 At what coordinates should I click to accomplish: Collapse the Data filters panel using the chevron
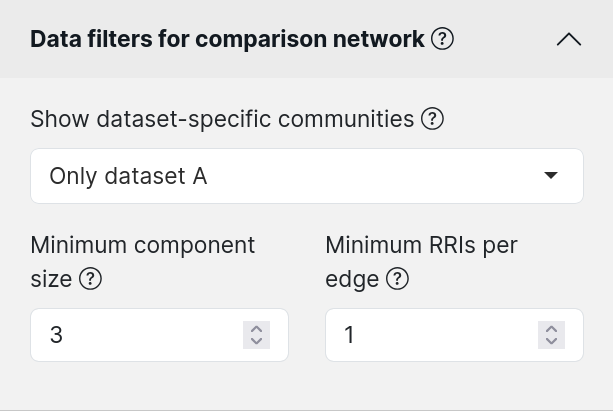pos(569,39)
